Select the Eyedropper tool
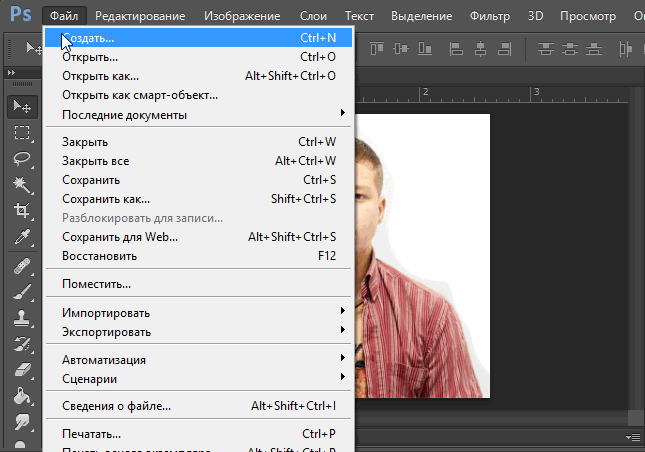The image size is (645, 452). 21,237
